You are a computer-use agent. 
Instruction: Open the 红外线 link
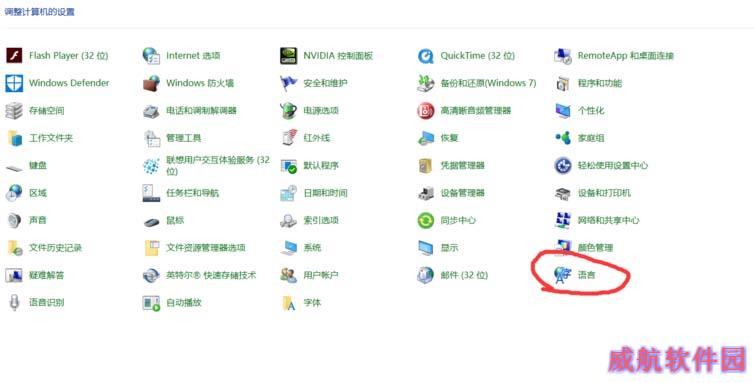[316, 138]
